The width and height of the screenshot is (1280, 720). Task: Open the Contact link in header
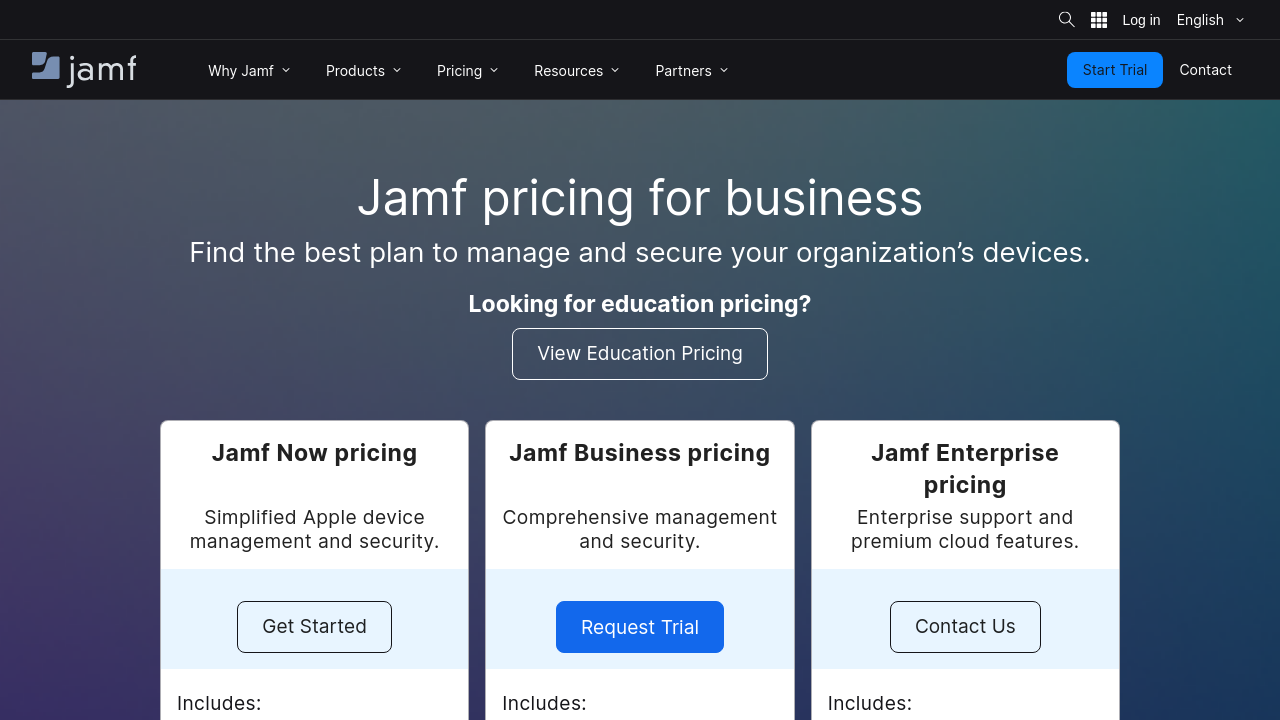pos(1205,70)
